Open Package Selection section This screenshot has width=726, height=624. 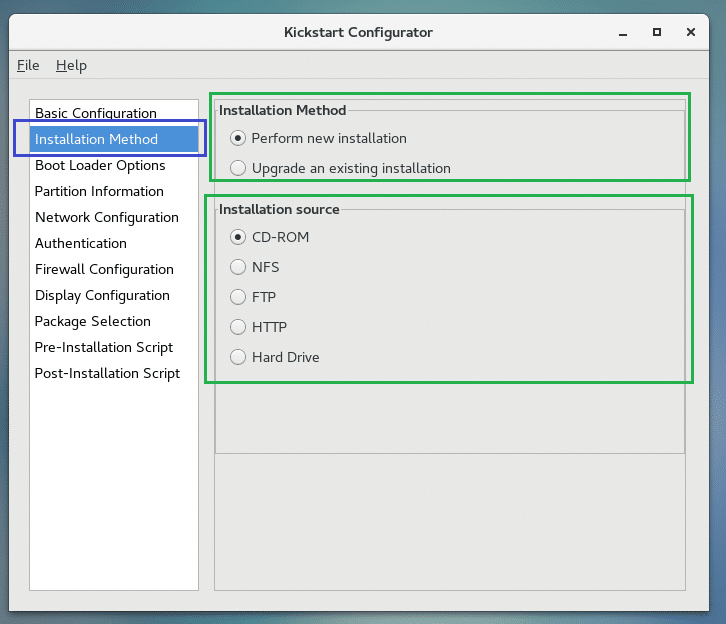pos(93,321)
